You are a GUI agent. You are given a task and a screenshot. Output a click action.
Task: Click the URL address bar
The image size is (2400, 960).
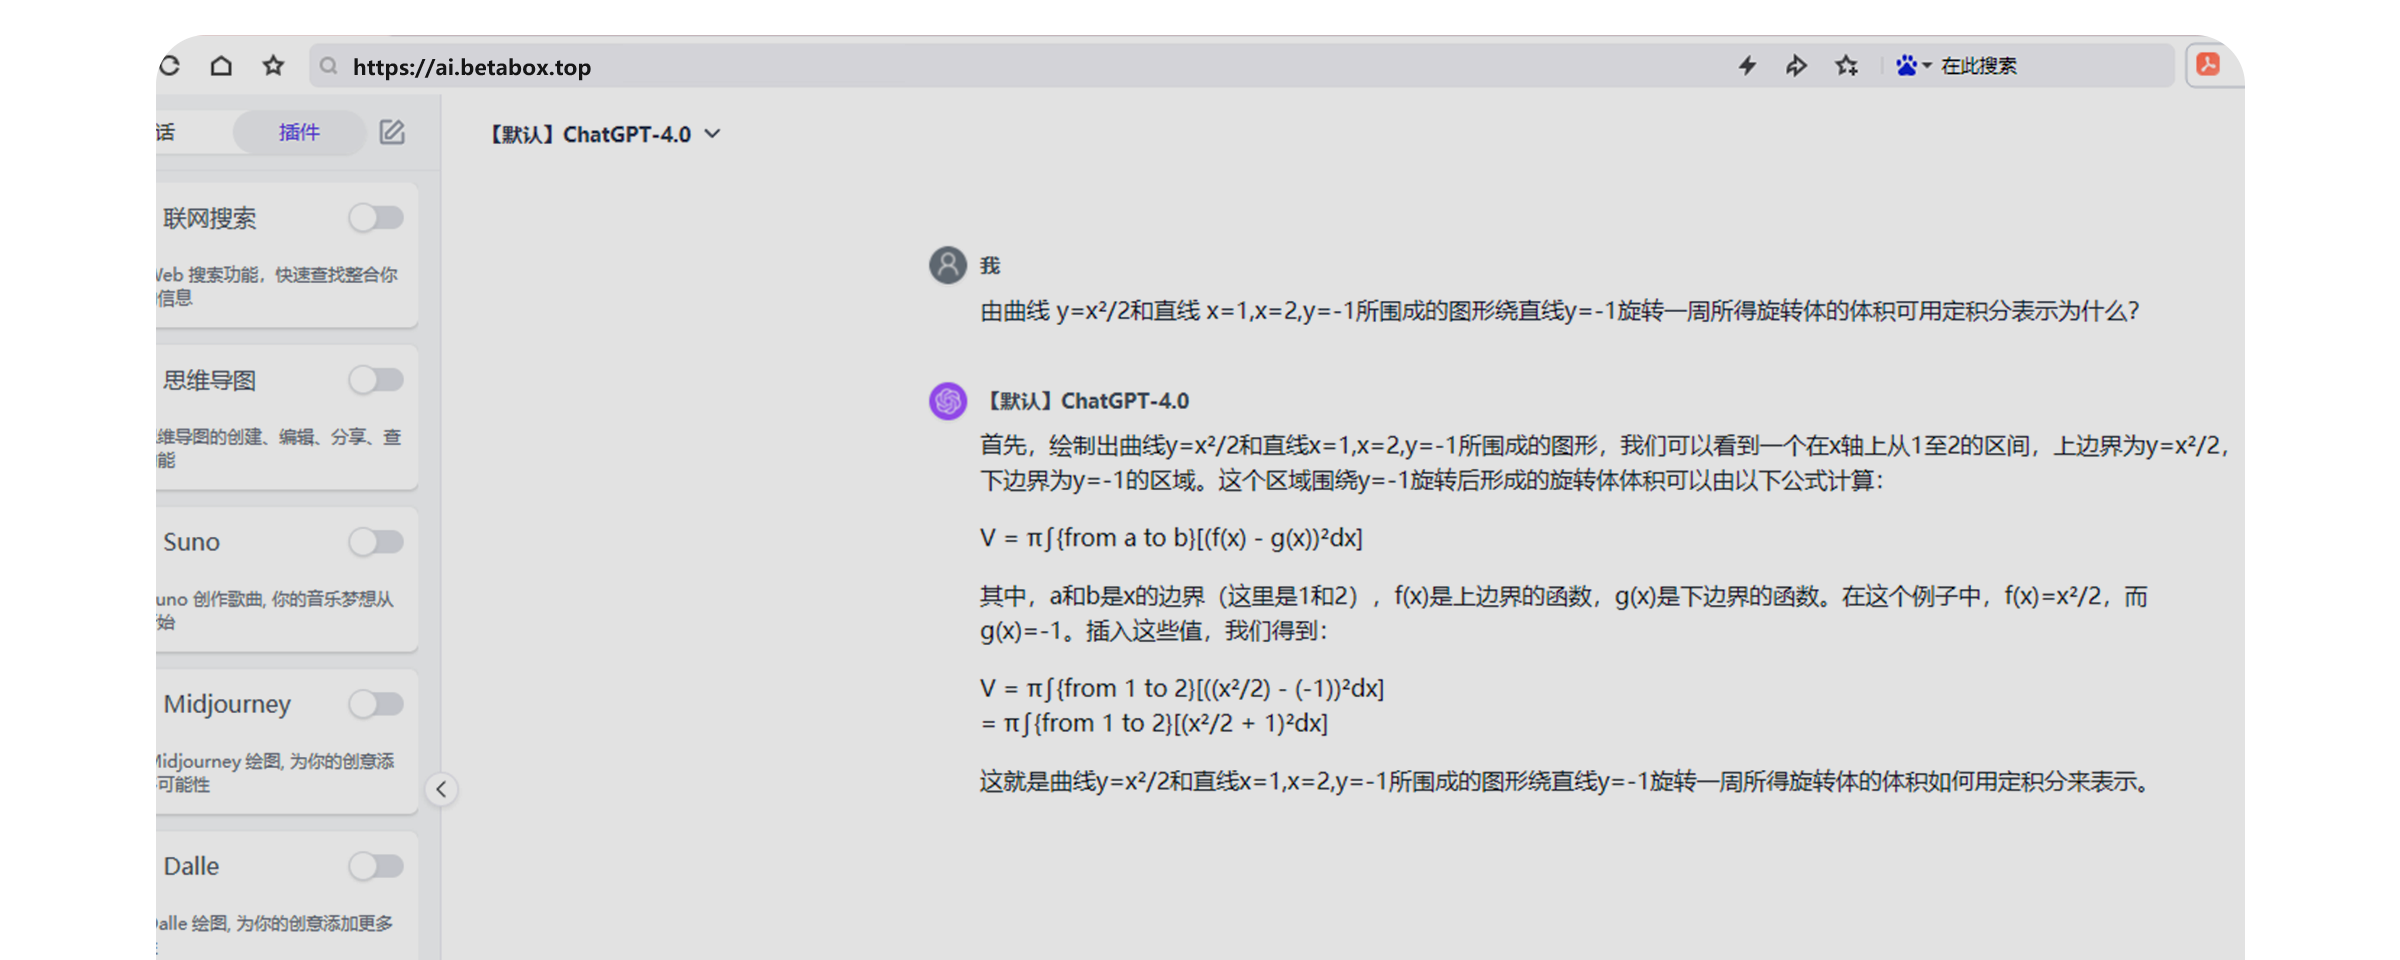(x=900, y=67)
